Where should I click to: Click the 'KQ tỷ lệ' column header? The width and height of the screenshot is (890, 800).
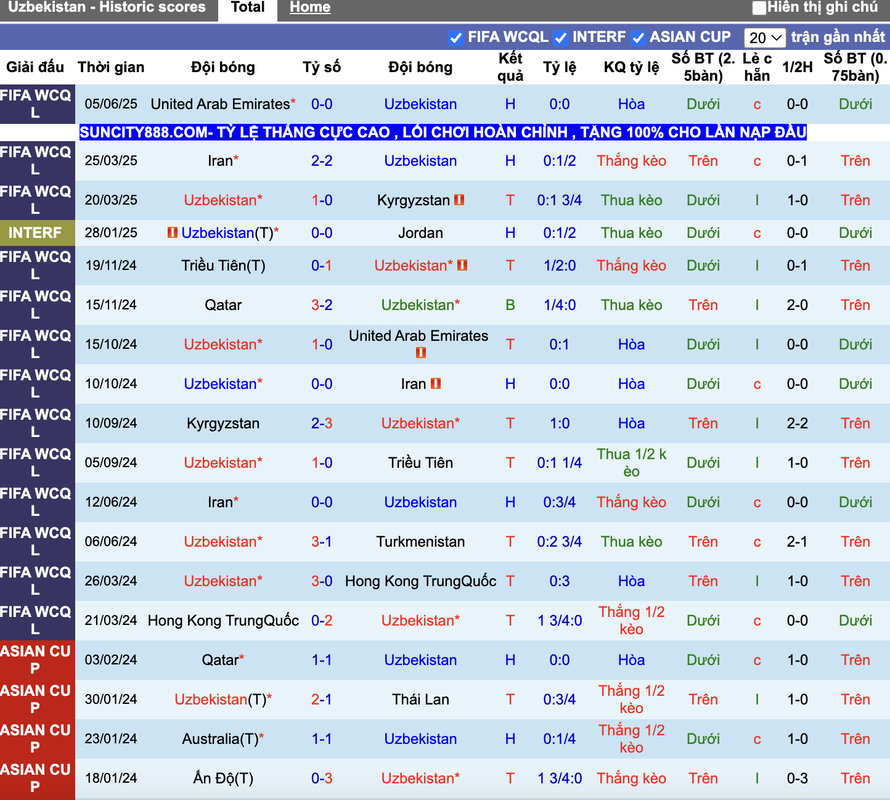pos(631,67)
